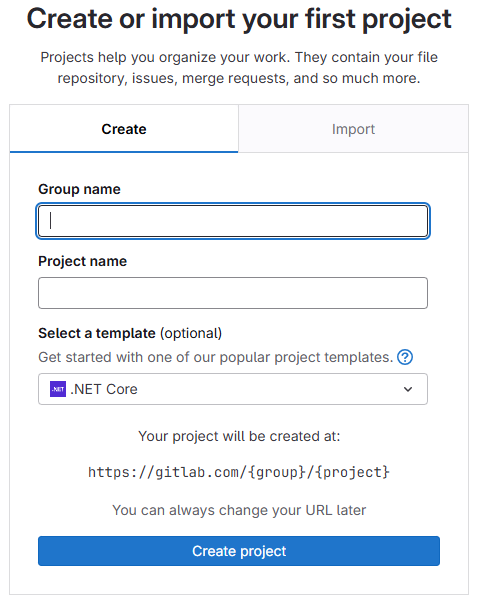478x601 pixels.
Task: Click the Projects help you organize description
Action: (239, 67)
